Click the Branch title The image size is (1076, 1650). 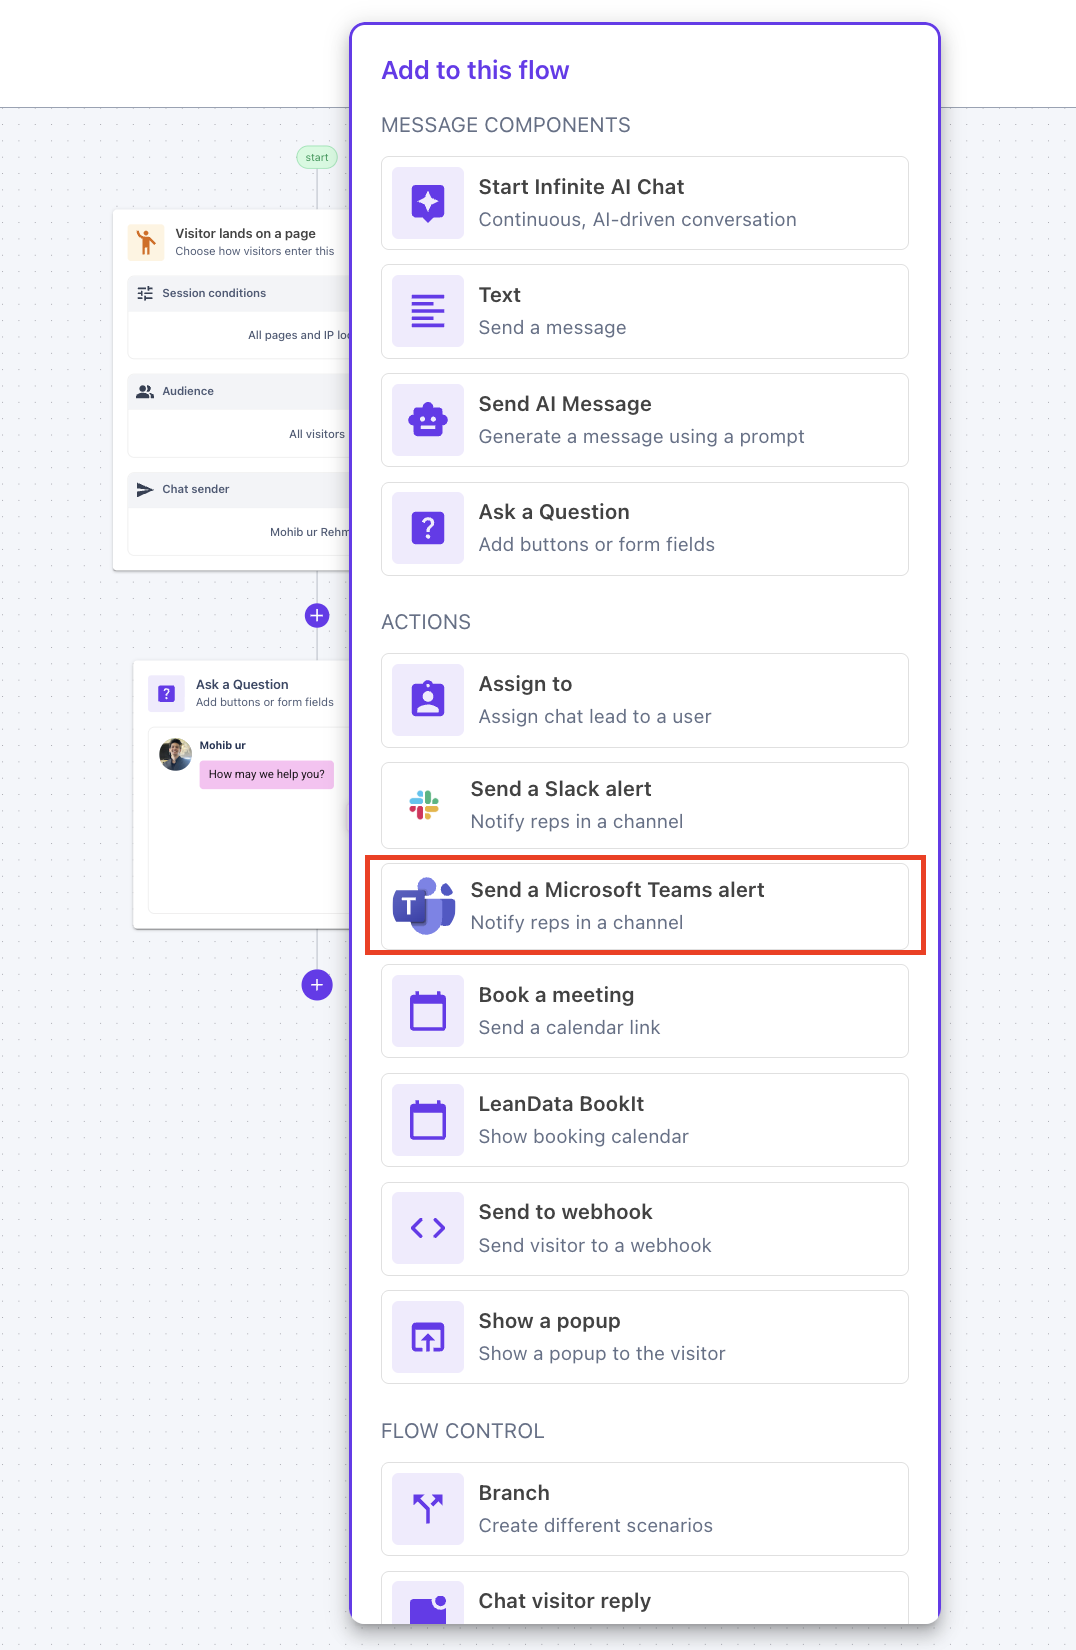514,1493
